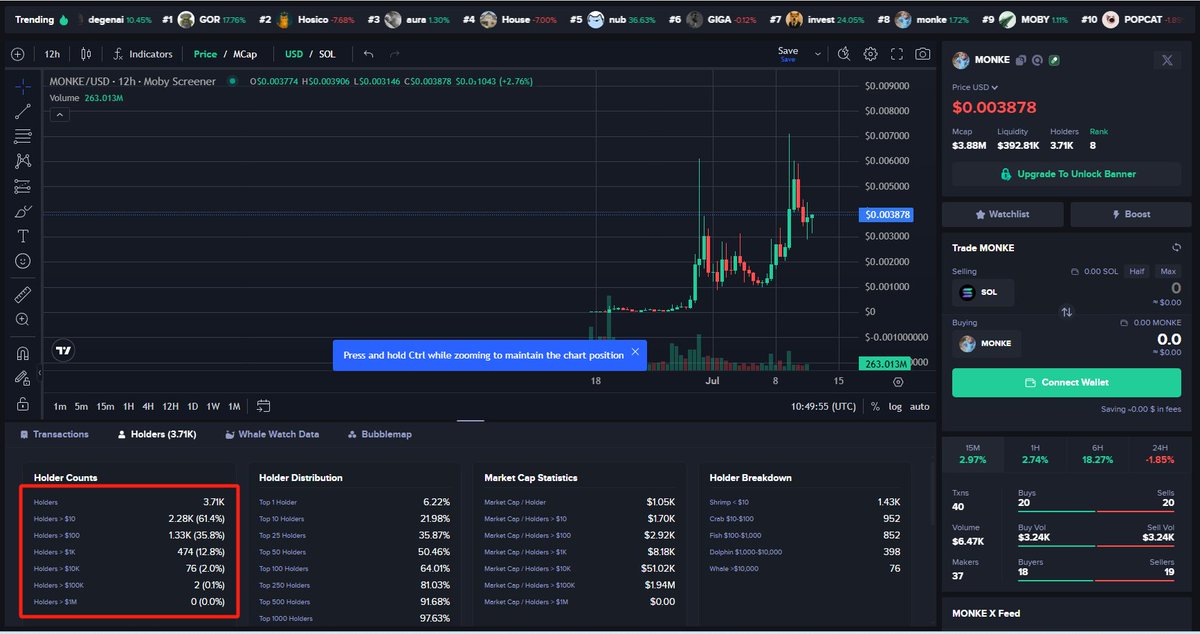Open price axis settings gear
This screenshot has width=1200, height=634.
pos(897,382)
